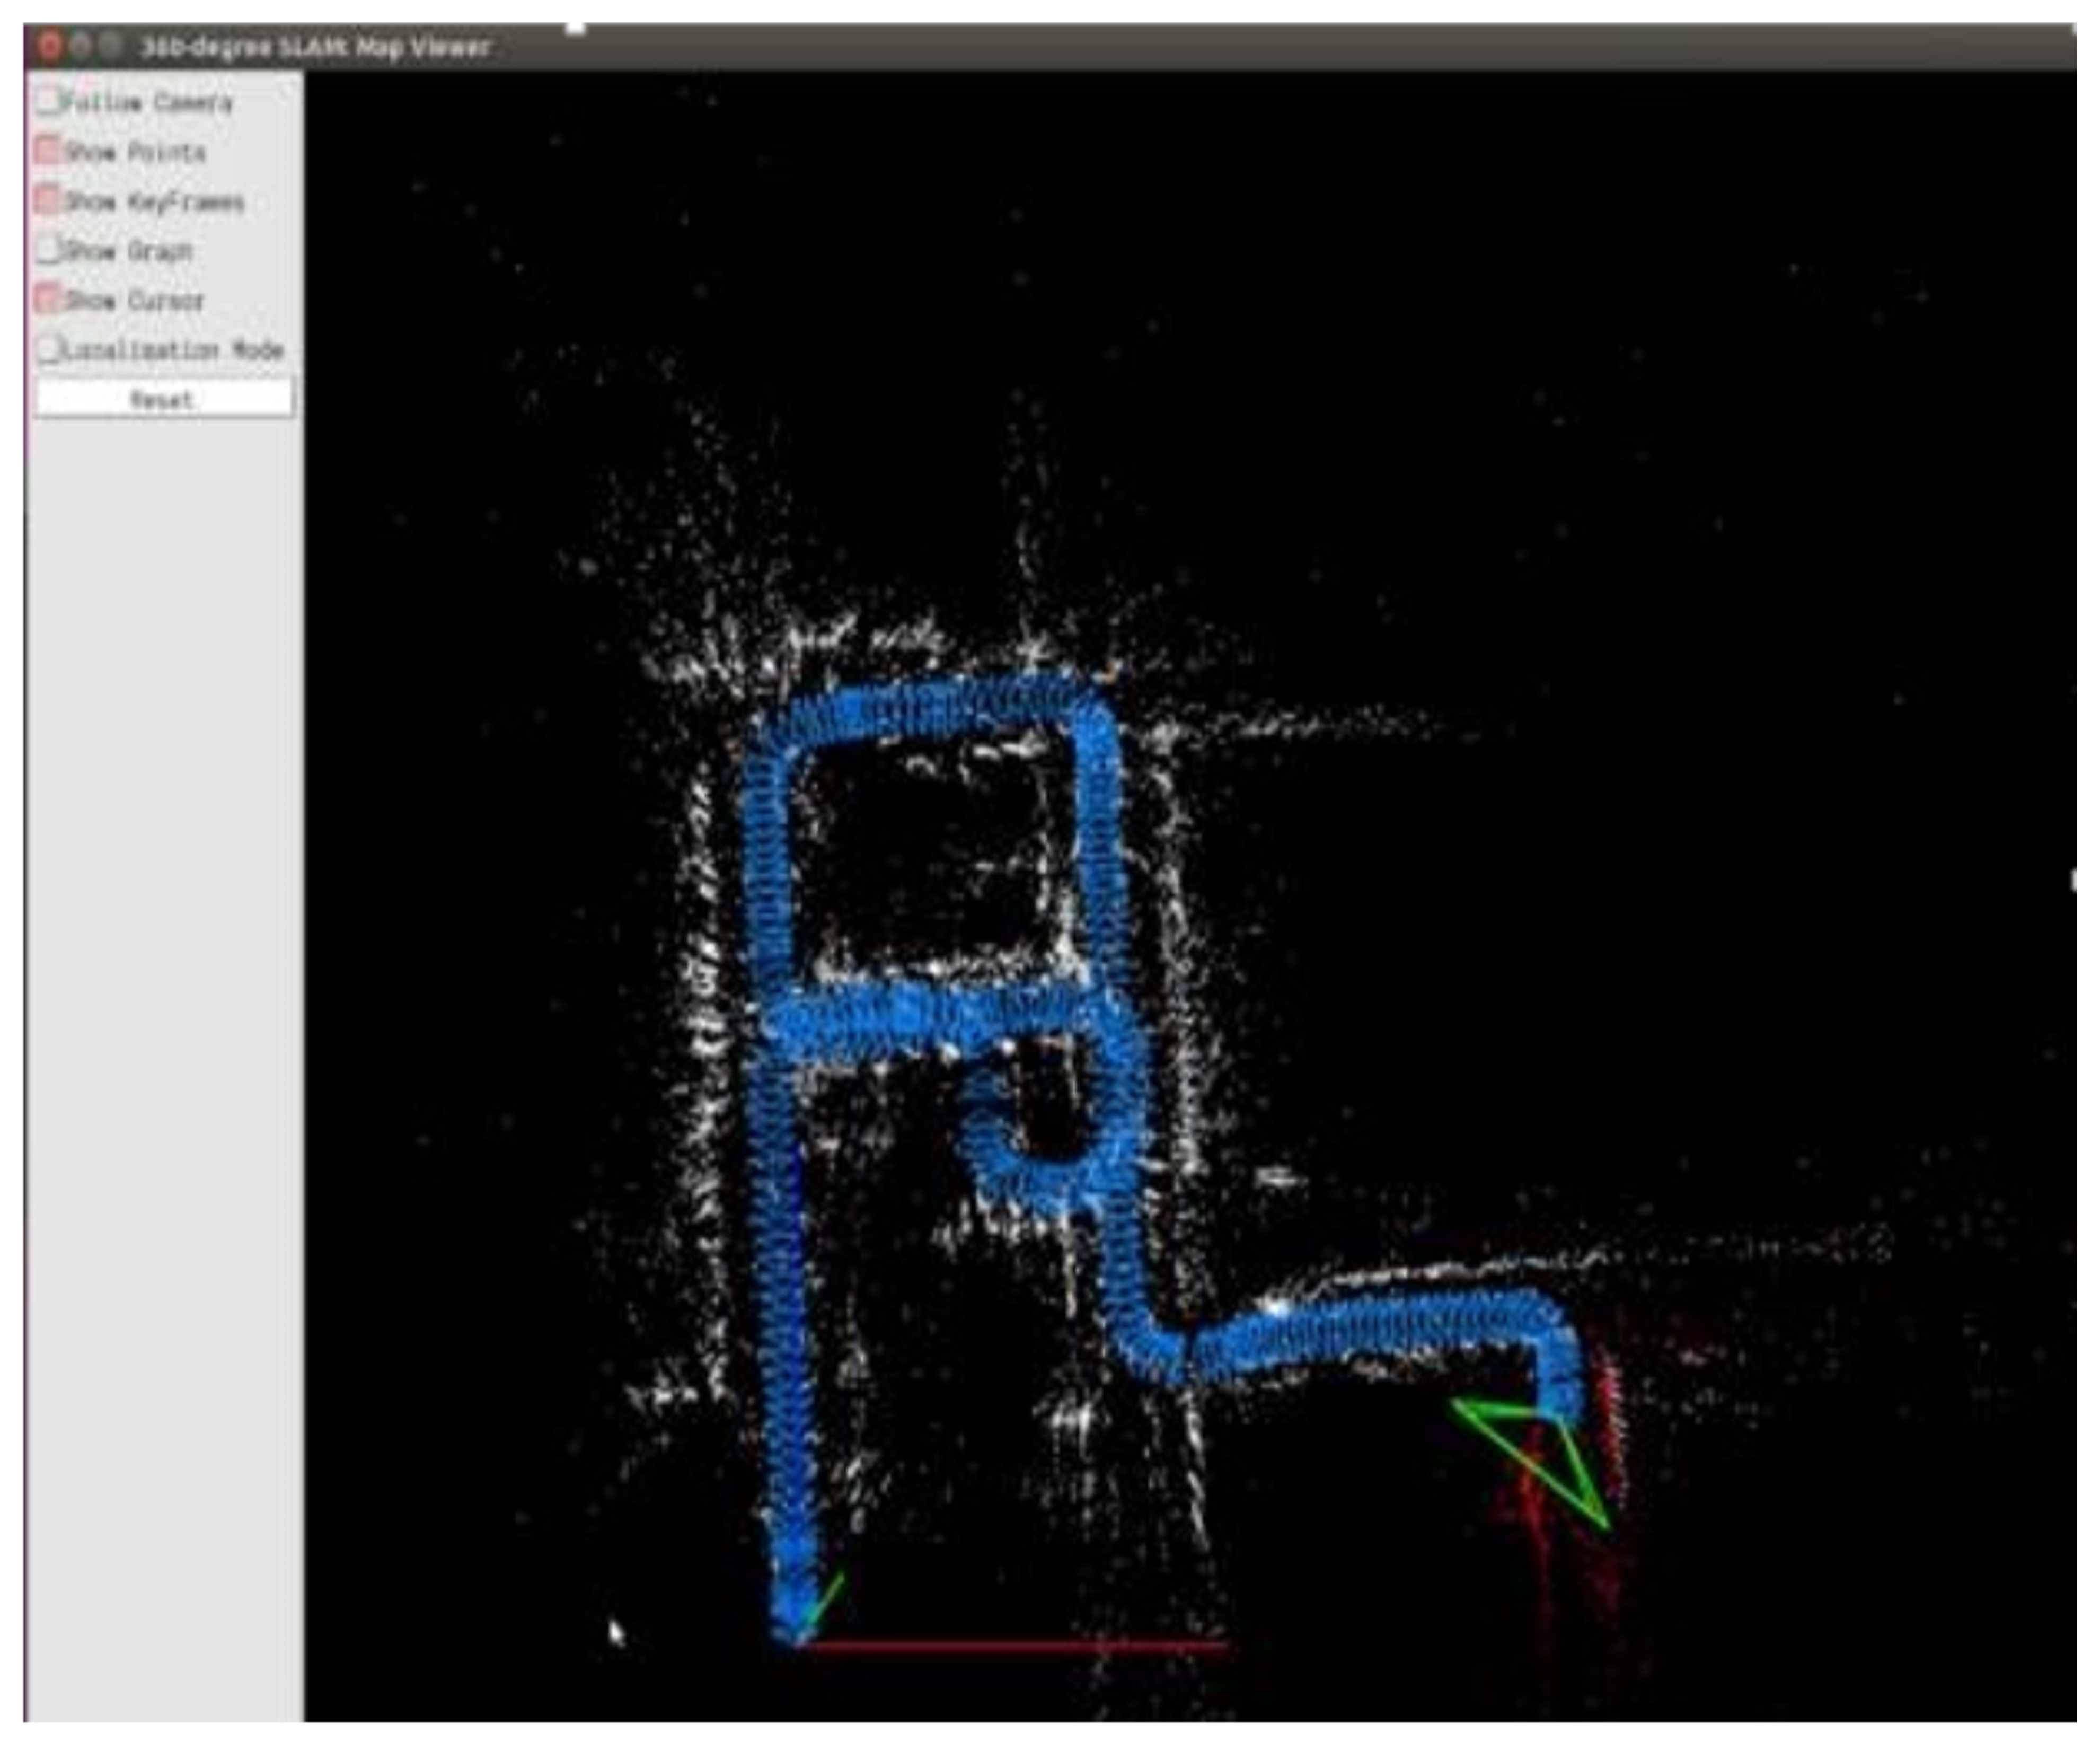Enable Localization Mode checkbox
The width and height of the screenshot is (2100, 1741).
(x=47, y=348)
